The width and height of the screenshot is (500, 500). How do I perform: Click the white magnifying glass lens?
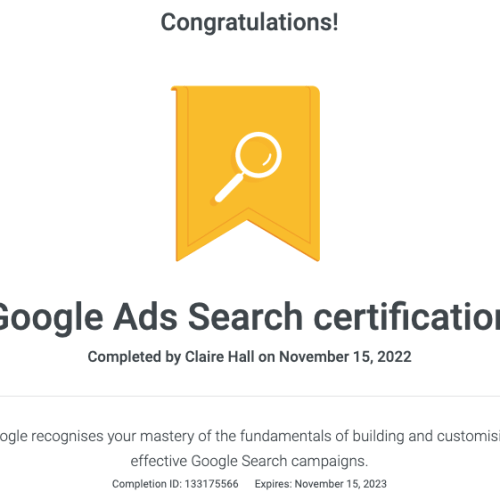click(258, 155)
